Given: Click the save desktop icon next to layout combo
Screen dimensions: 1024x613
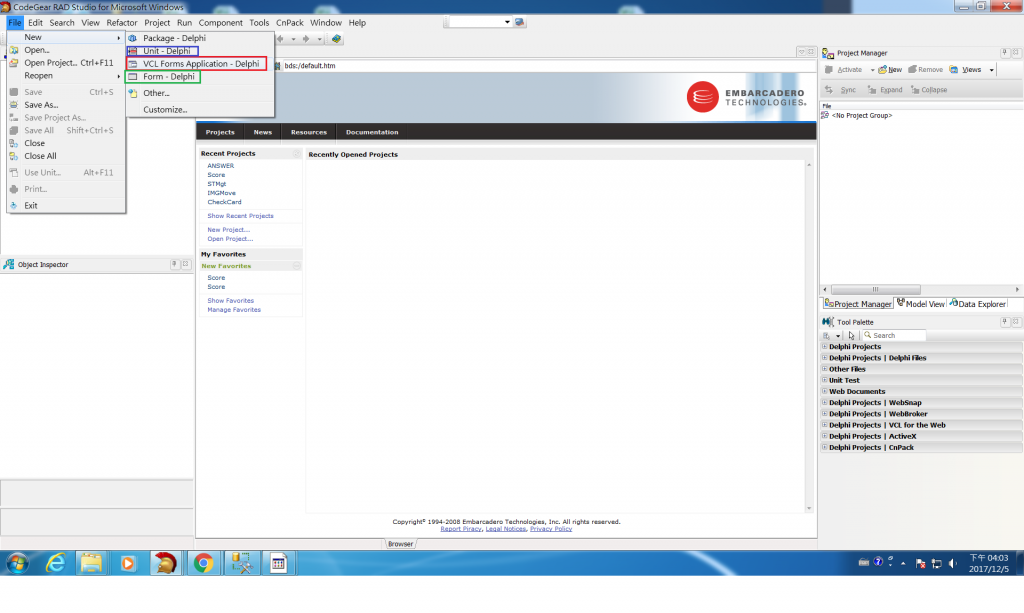Looking at the screenshot, I should [520, 22].
